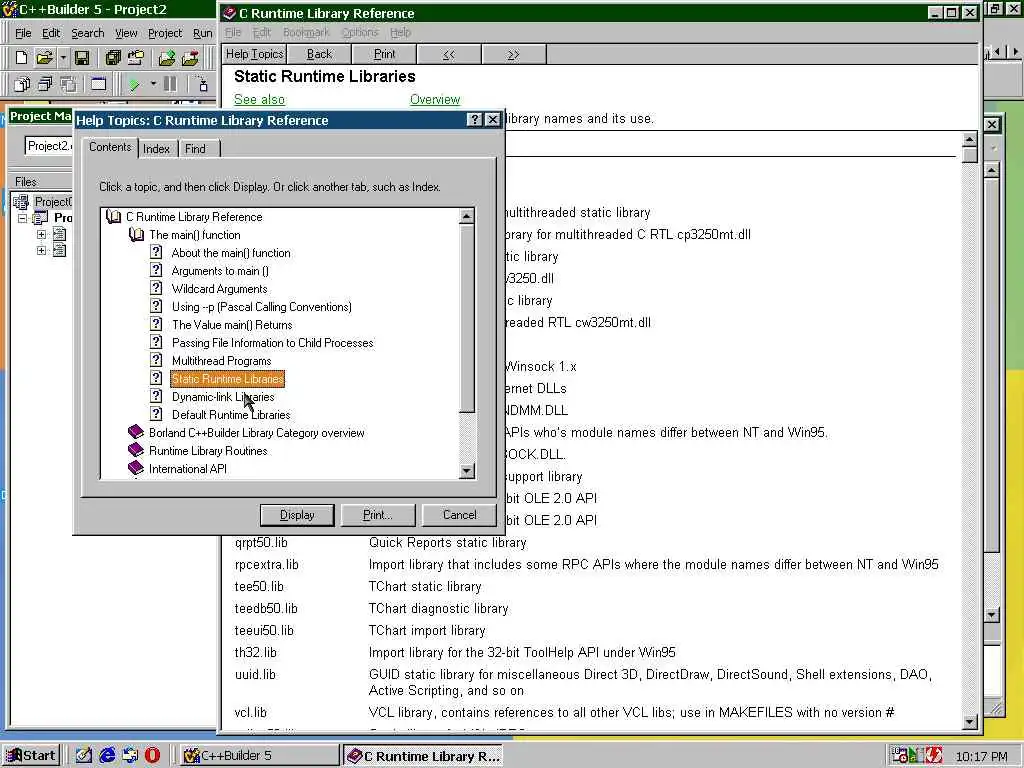Select the highlighted Static Runtime Libraries topic
Screen dimensions: 1024x768
(227, 379)
